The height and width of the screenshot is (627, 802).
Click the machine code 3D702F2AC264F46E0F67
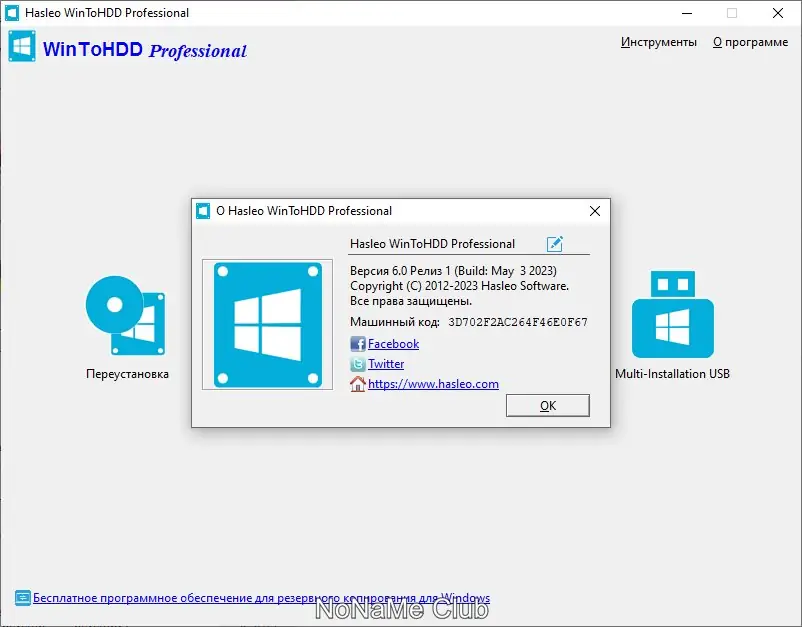[x=518, y=322]
